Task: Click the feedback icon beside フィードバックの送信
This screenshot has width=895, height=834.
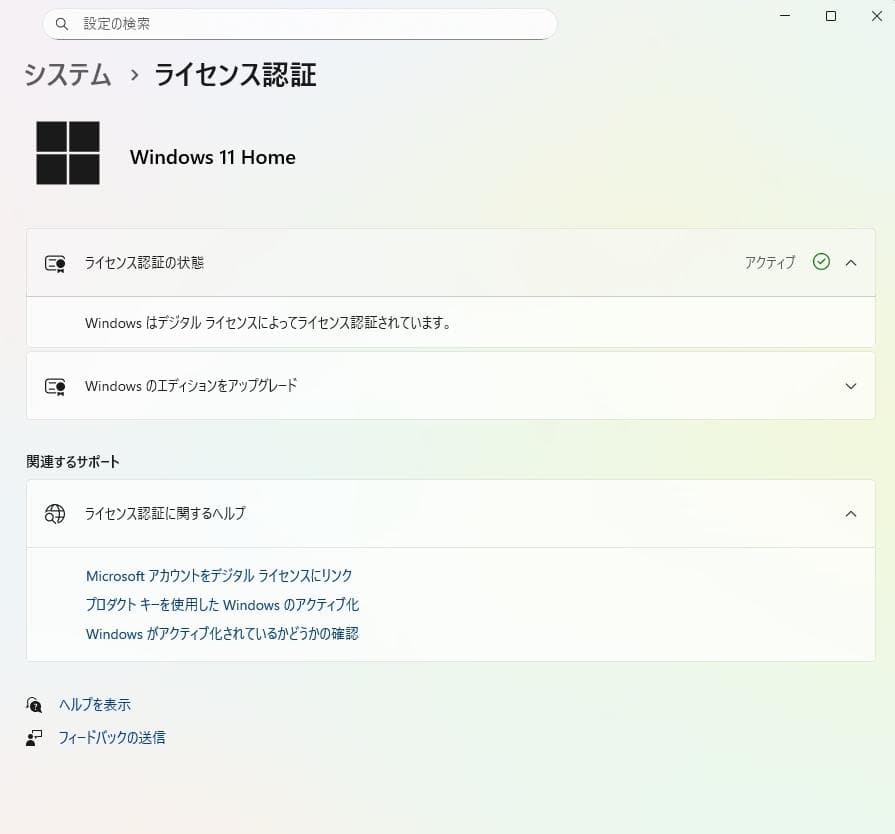Action: coord(33,737)
